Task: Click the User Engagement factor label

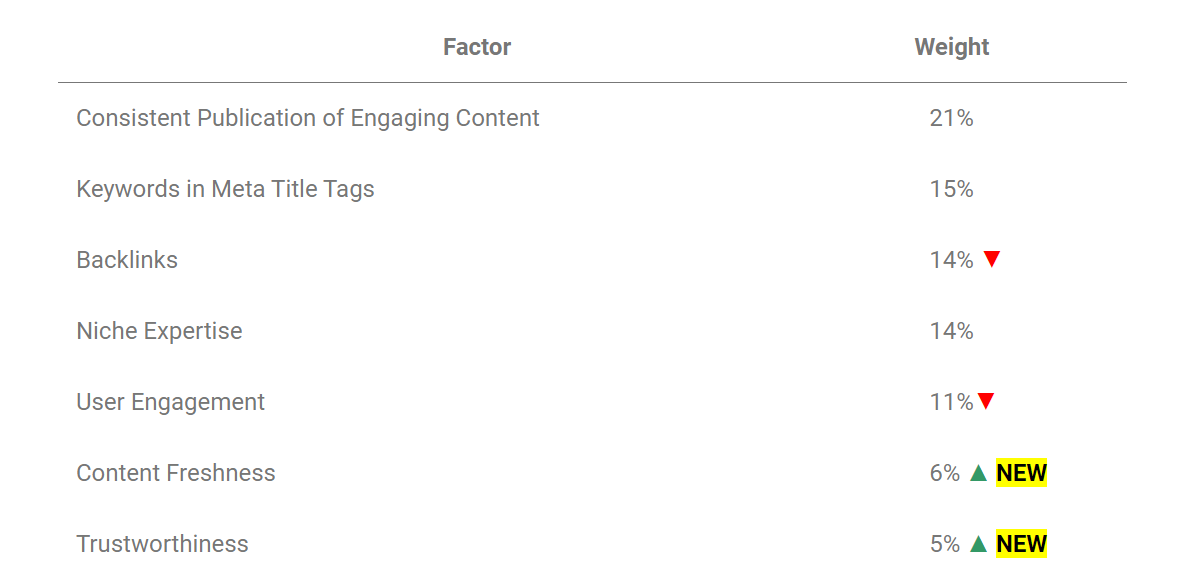Action: (170, 402)
